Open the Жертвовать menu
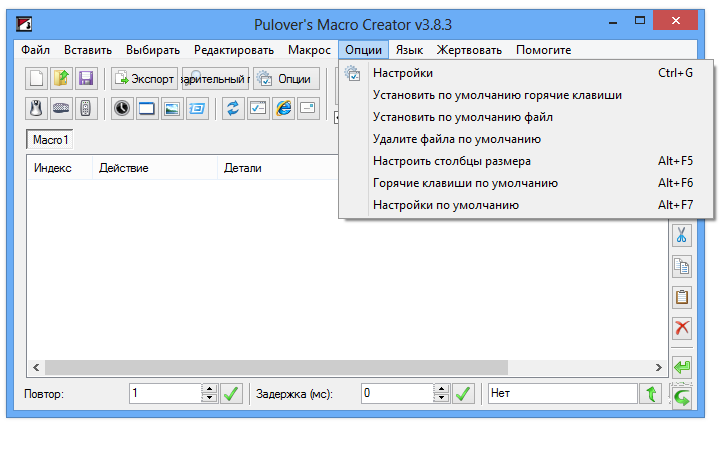Image resolution: width=728 pixels, height=454 pixels. pos(469,50)
